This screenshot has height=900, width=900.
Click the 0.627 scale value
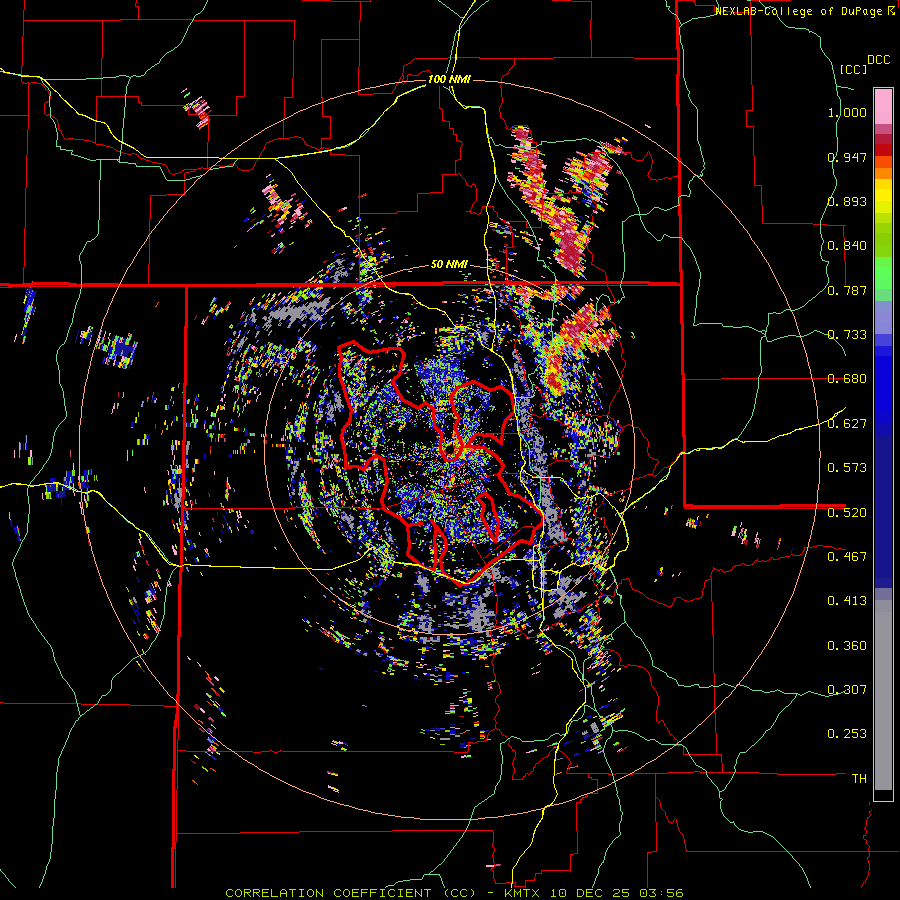click(x=847, y=424)
